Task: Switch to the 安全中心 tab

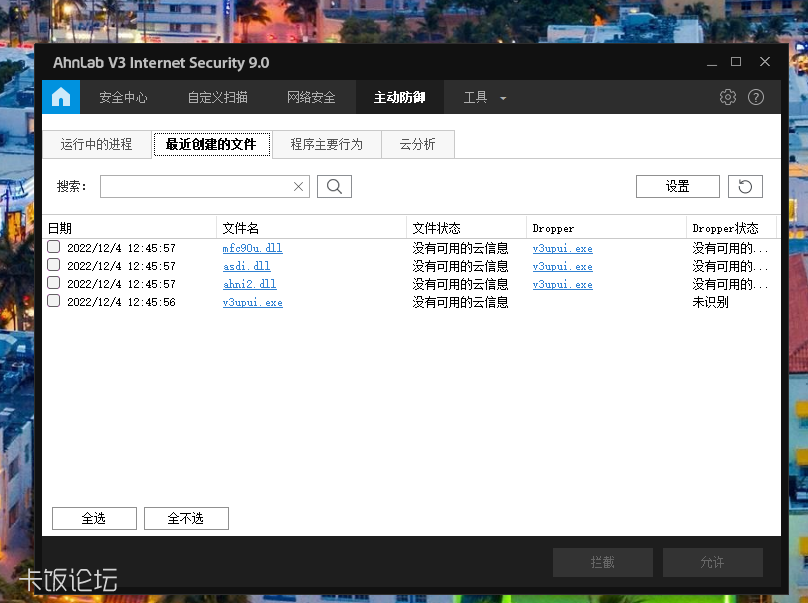Action: [123, 97]
